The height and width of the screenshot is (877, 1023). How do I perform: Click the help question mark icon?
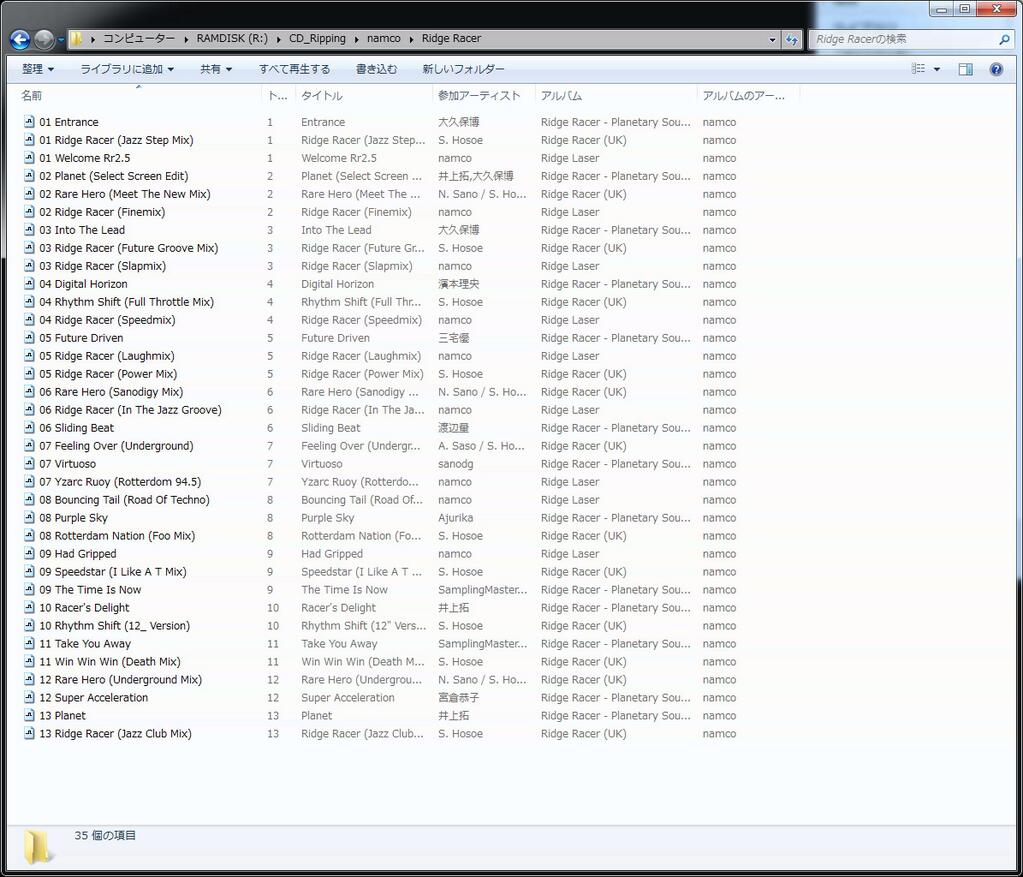pyautogui.click(x=996, y=69)
